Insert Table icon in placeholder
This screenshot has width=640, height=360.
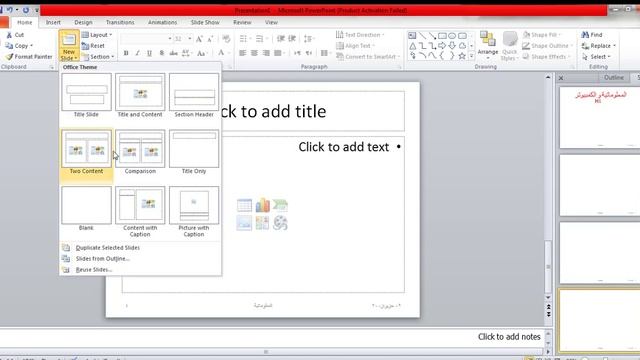click(244, 205)
